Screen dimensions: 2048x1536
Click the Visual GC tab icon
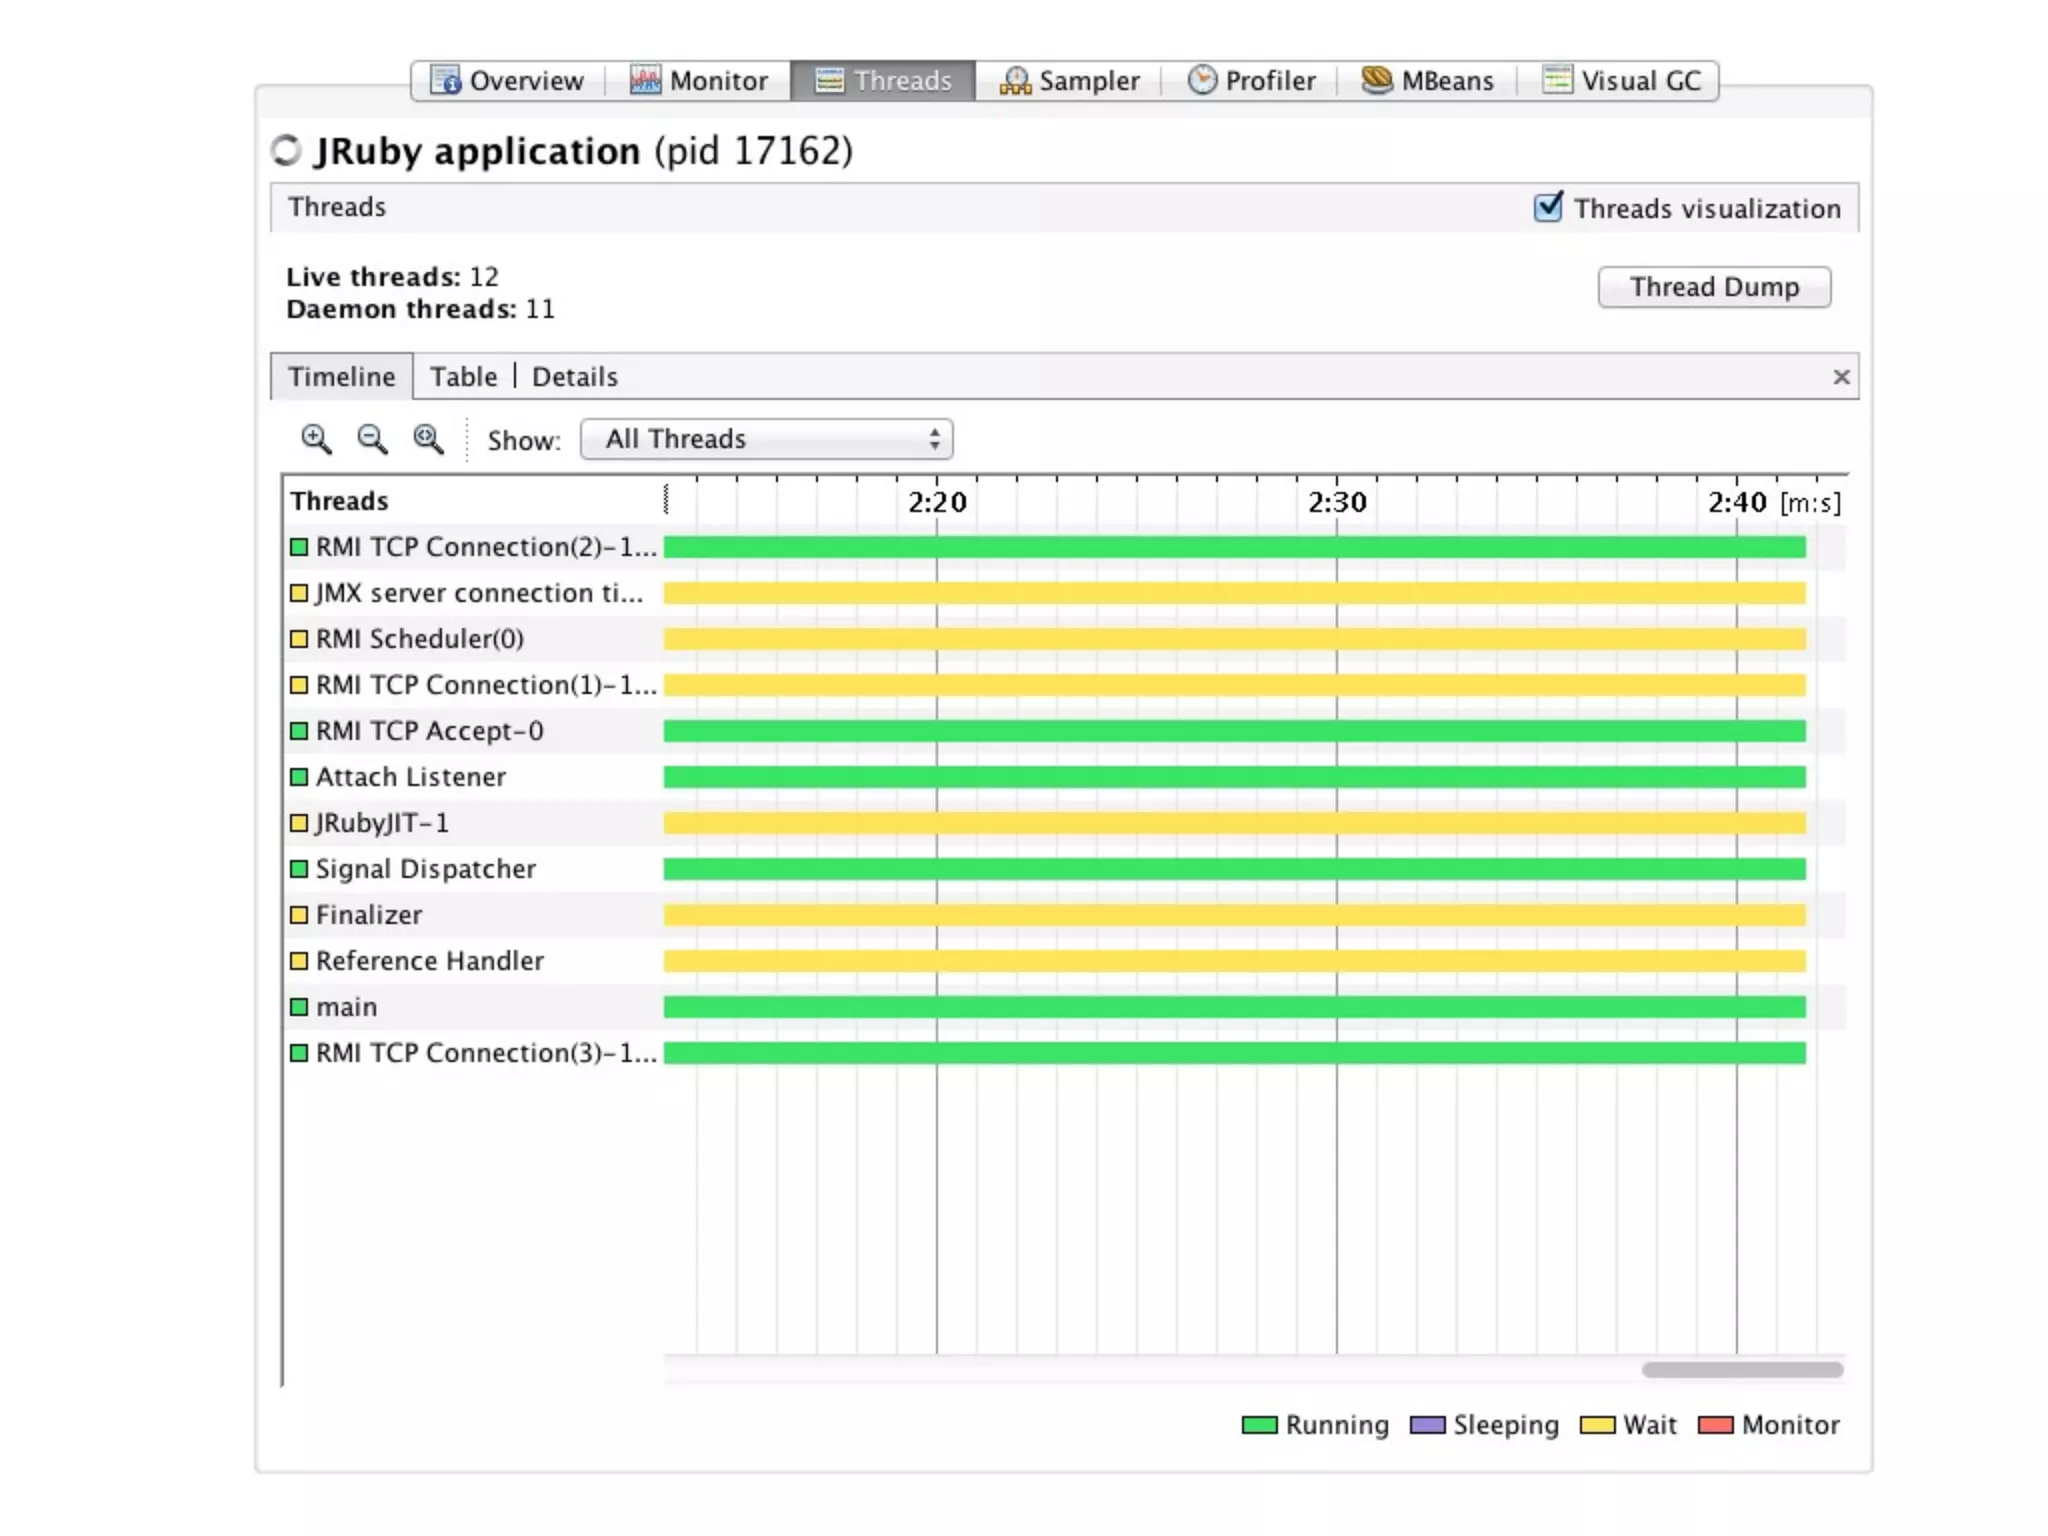1557,80
